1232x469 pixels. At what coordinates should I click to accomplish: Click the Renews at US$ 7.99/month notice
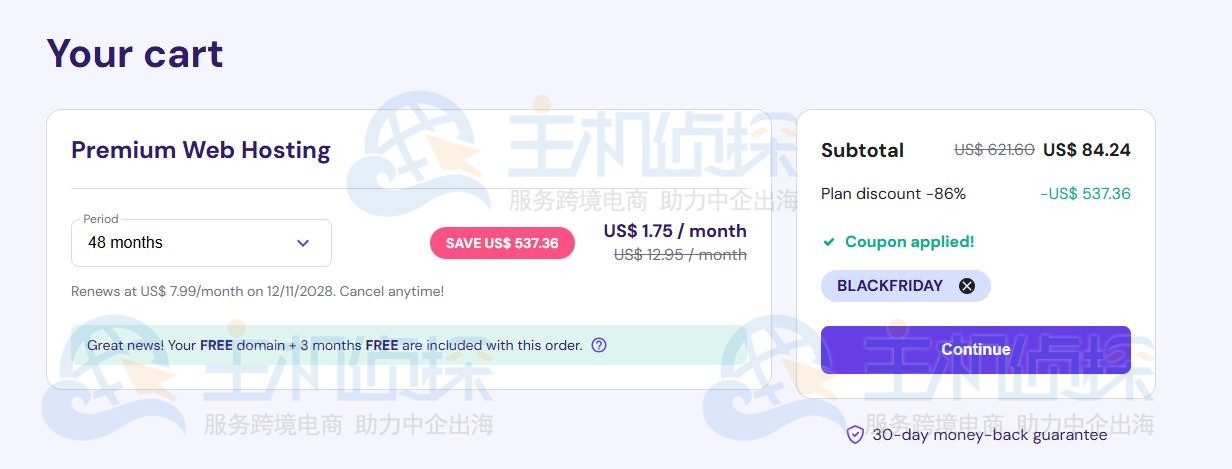[x=257, y=291]
